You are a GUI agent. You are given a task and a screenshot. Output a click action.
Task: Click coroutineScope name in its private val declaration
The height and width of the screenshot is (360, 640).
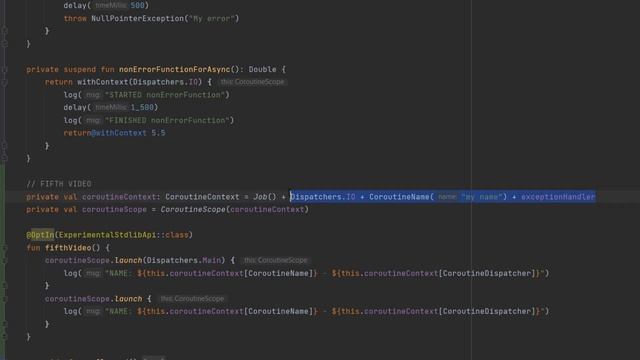pyautogui.click(x=114, y=209)
